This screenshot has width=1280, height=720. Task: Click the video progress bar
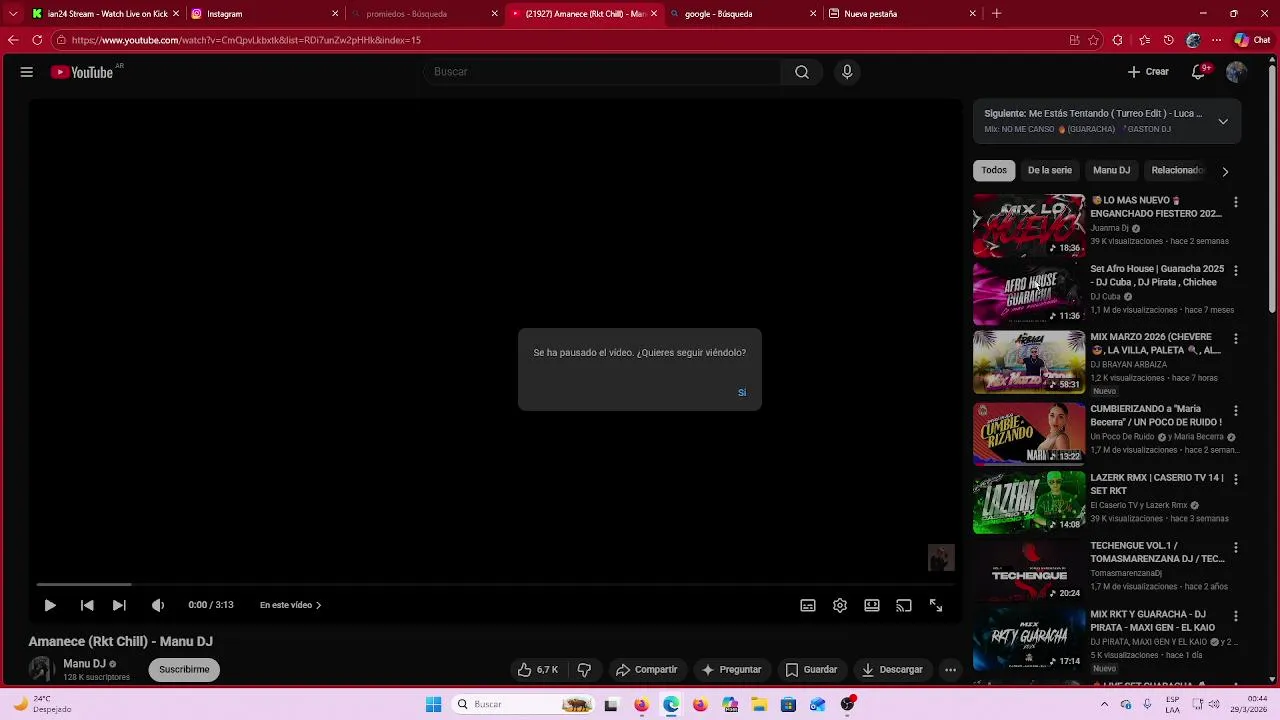coord(495,584)
